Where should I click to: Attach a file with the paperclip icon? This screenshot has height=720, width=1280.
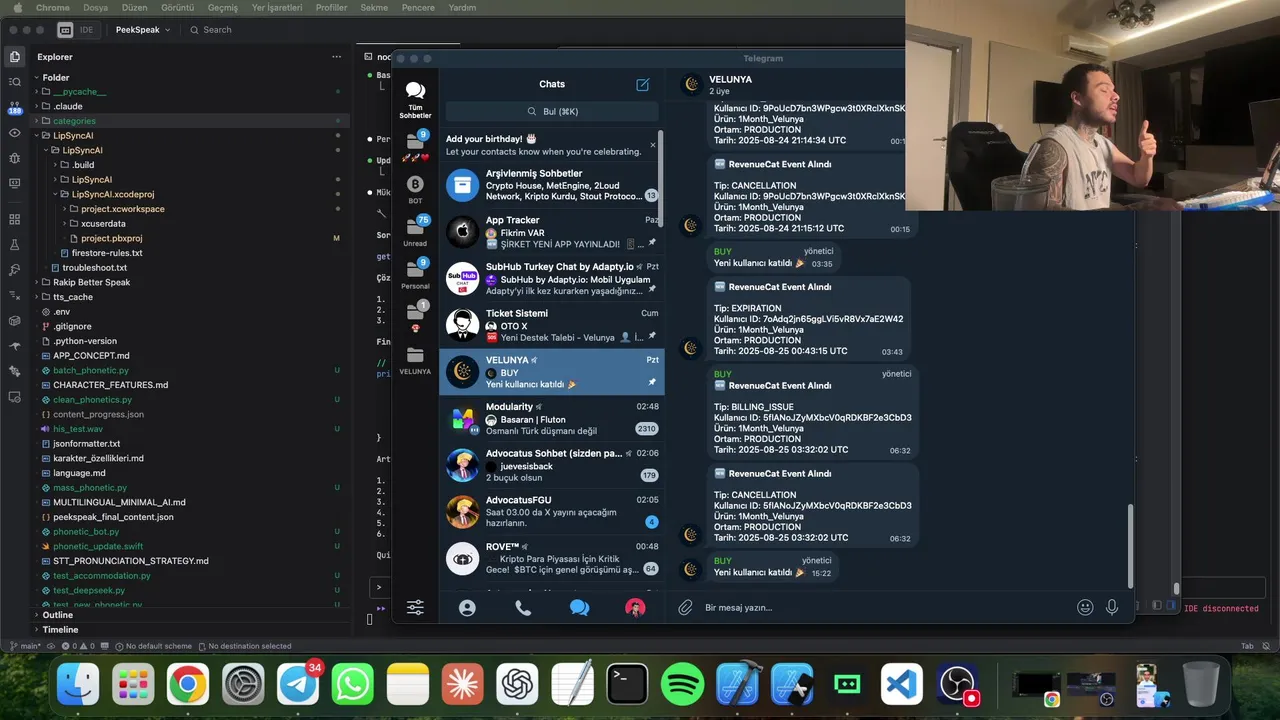coord(685,607)
